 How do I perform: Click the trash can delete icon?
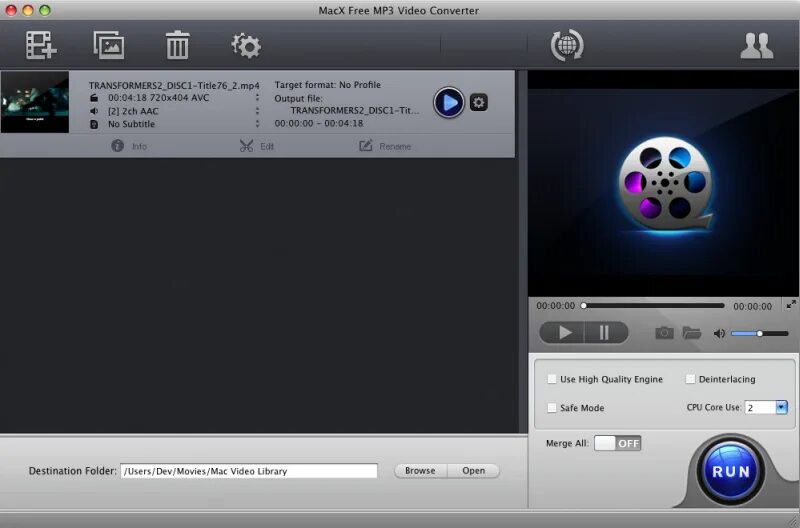[x=178, y=45]
